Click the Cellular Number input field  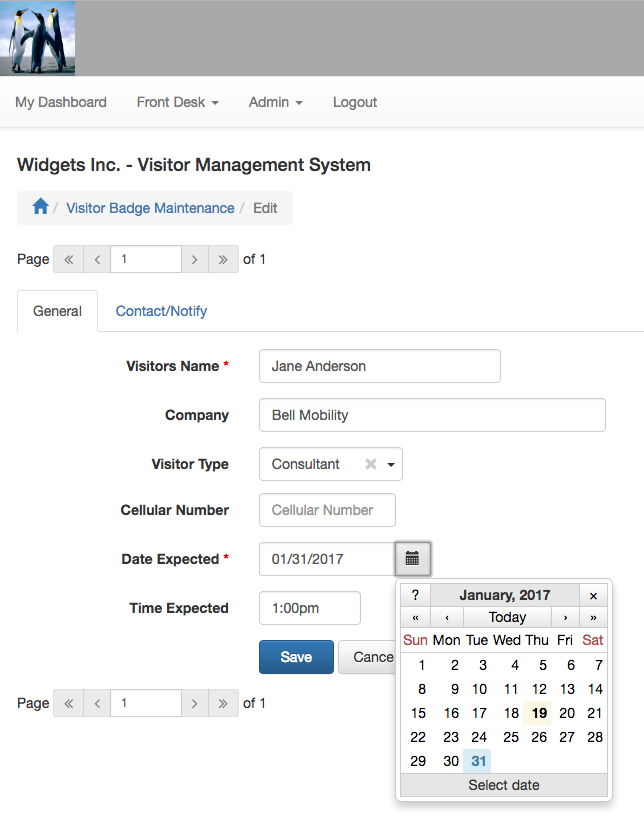[327, 510]
